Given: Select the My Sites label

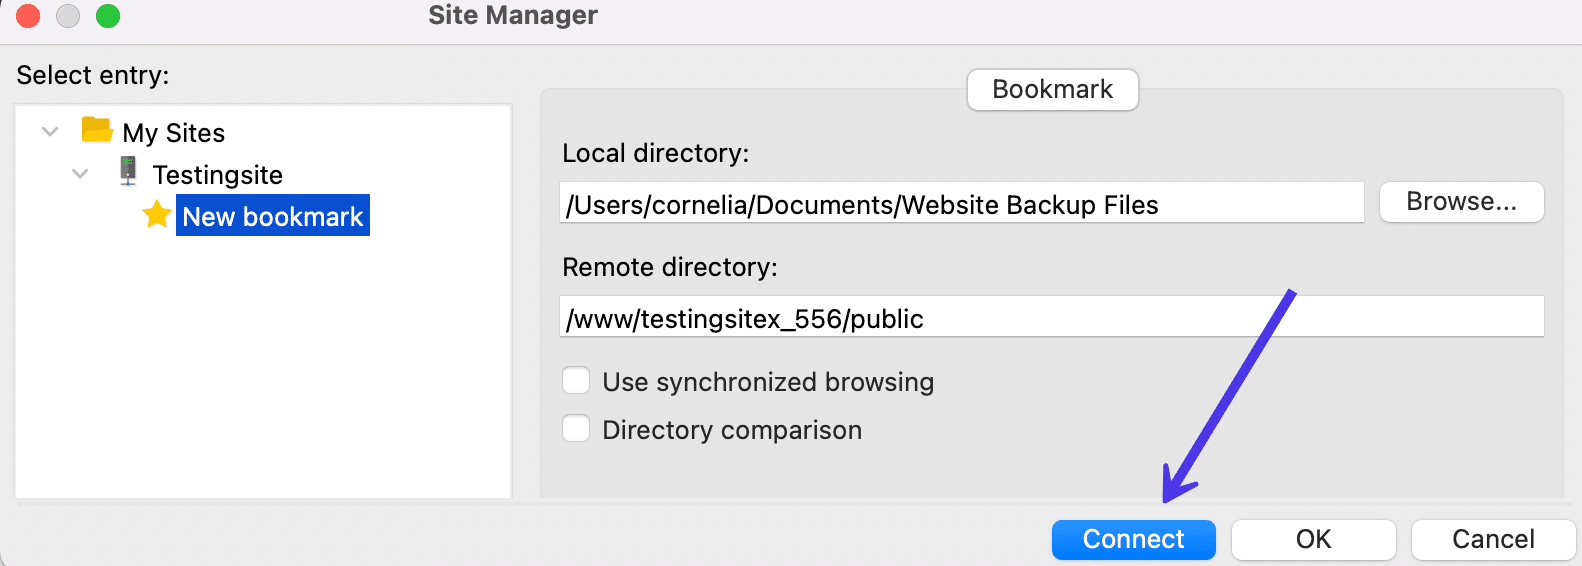Looking at the screenshot, I should [174, 133].
